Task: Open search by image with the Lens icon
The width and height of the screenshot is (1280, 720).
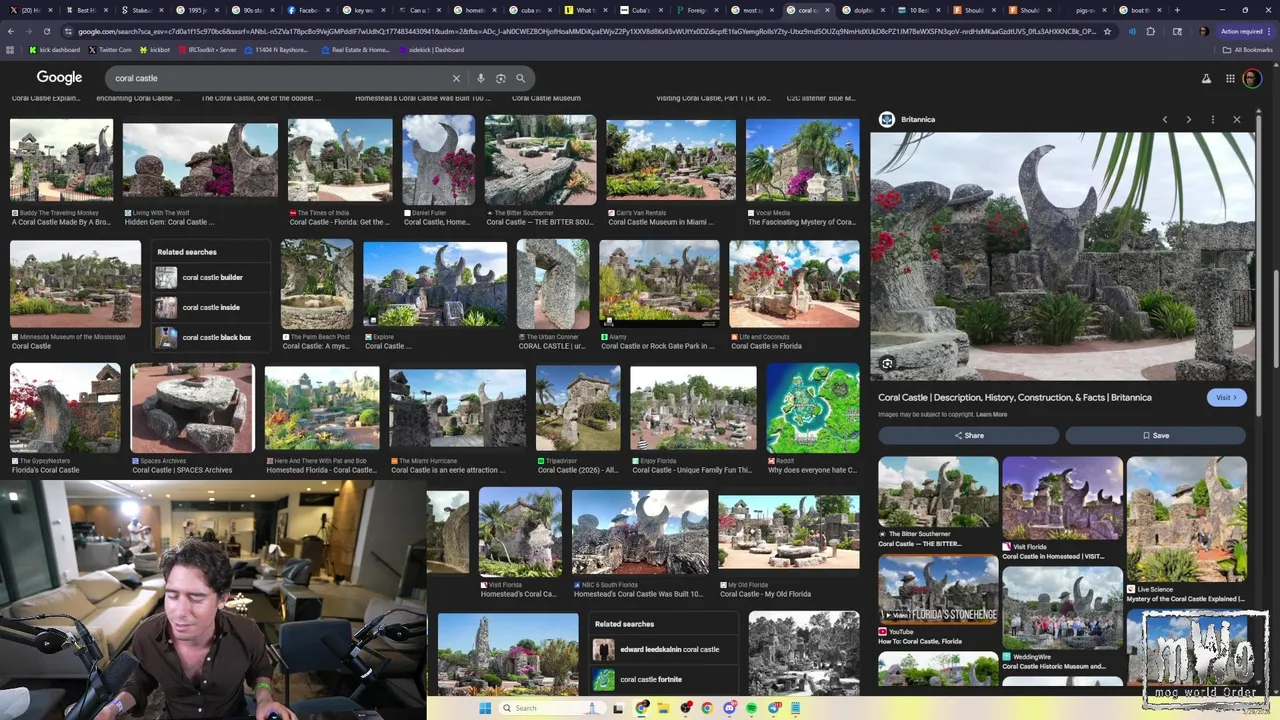Action: click(x=501, y=78)
